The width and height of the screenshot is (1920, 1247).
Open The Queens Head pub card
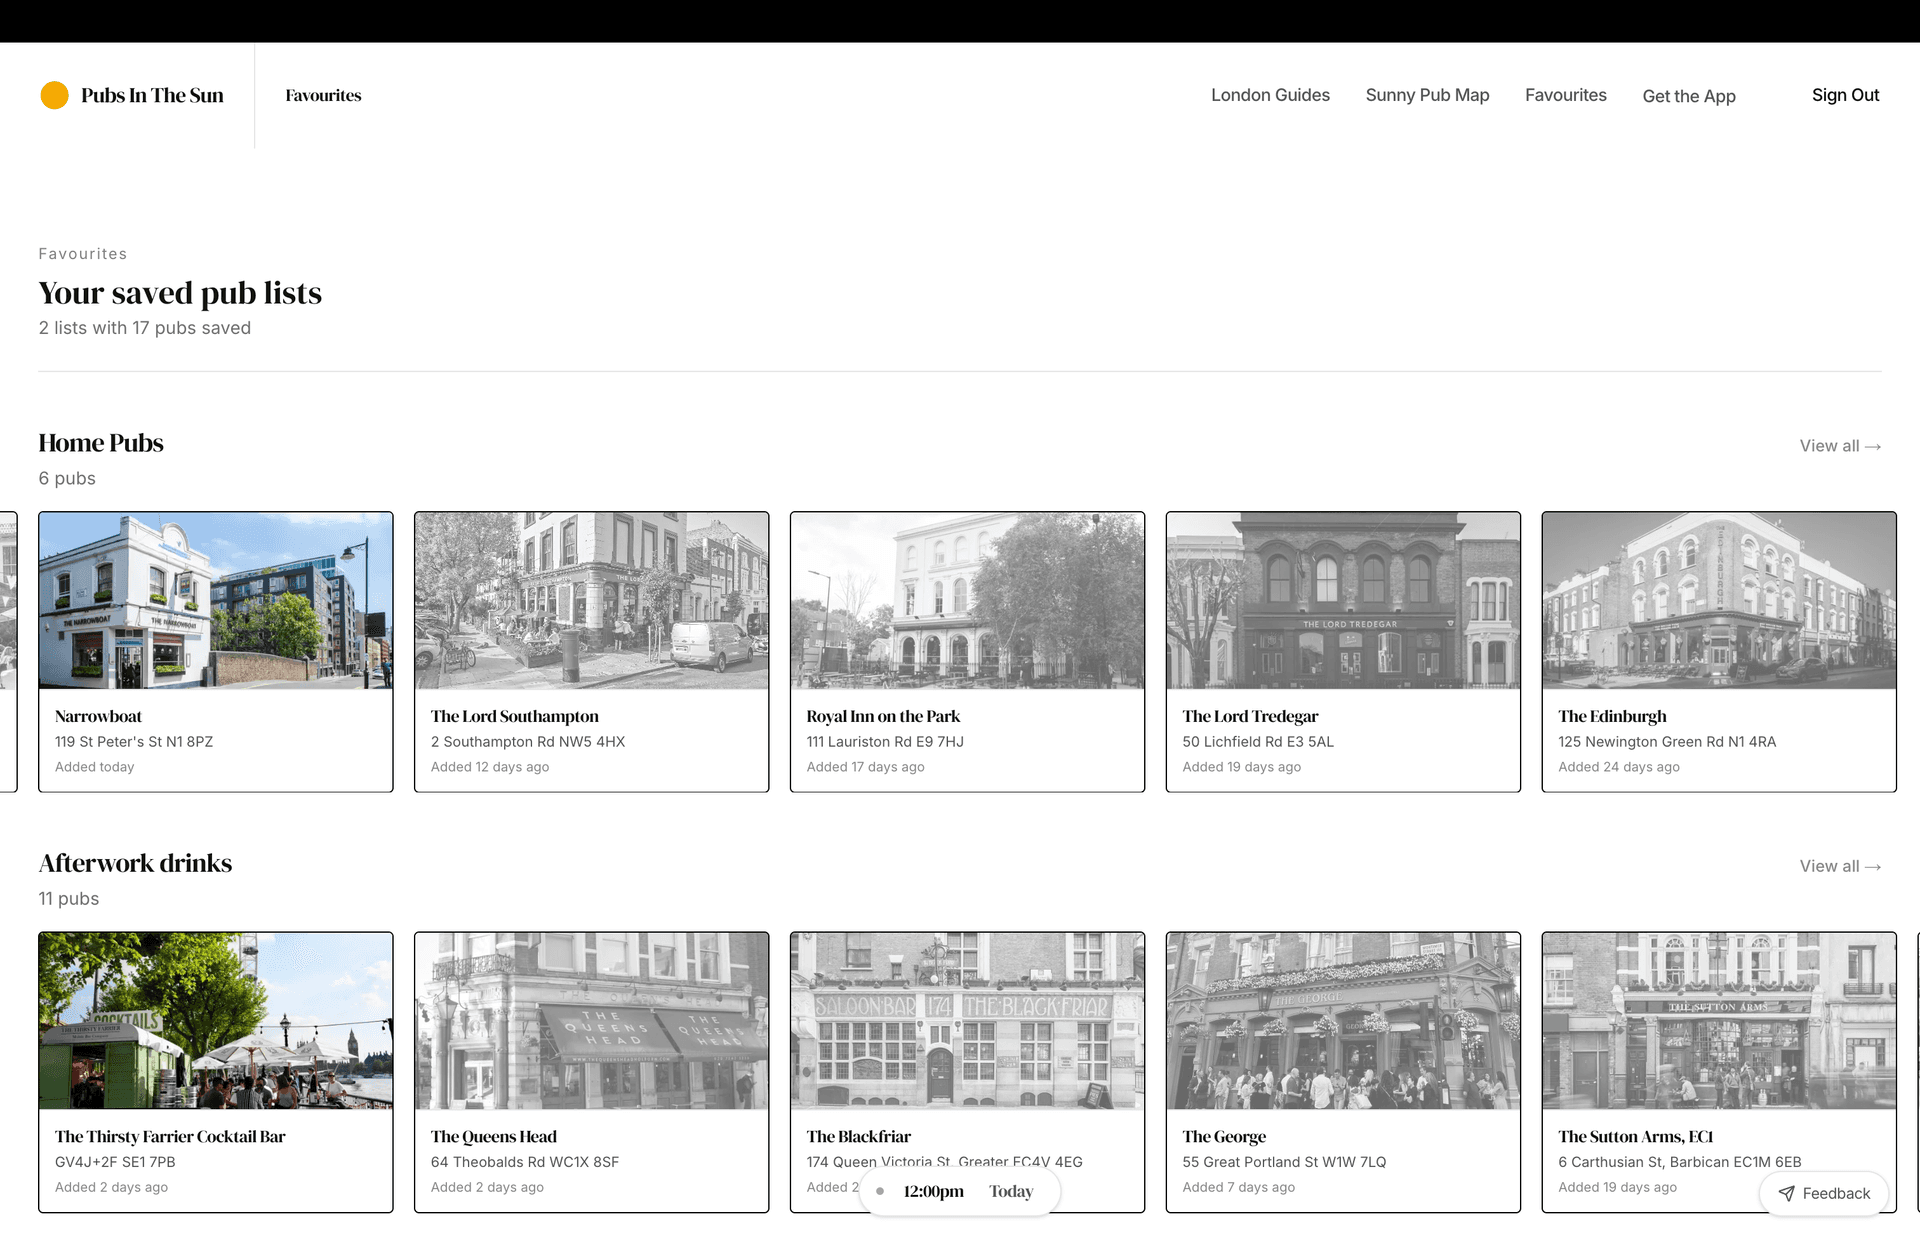click(591, 1072)
